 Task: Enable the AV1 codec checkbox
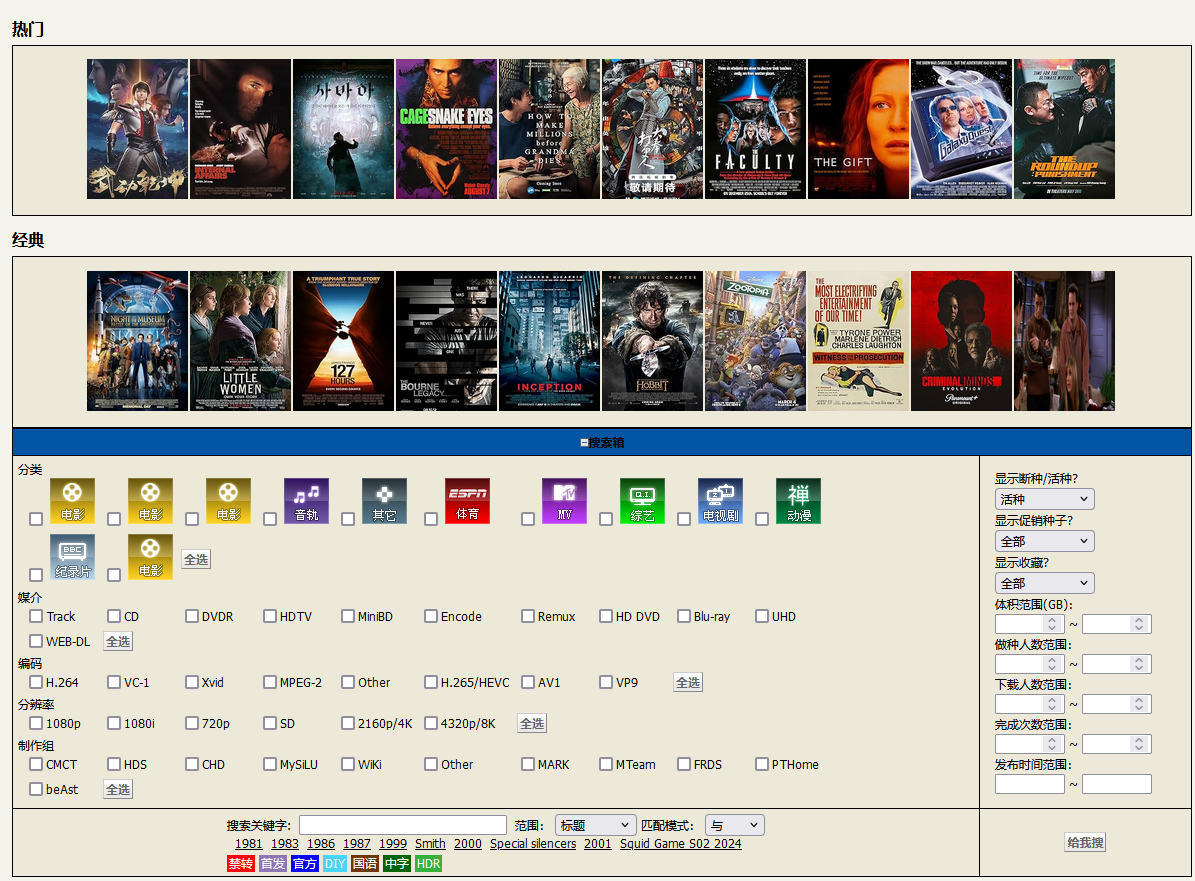tap(527, 682)
